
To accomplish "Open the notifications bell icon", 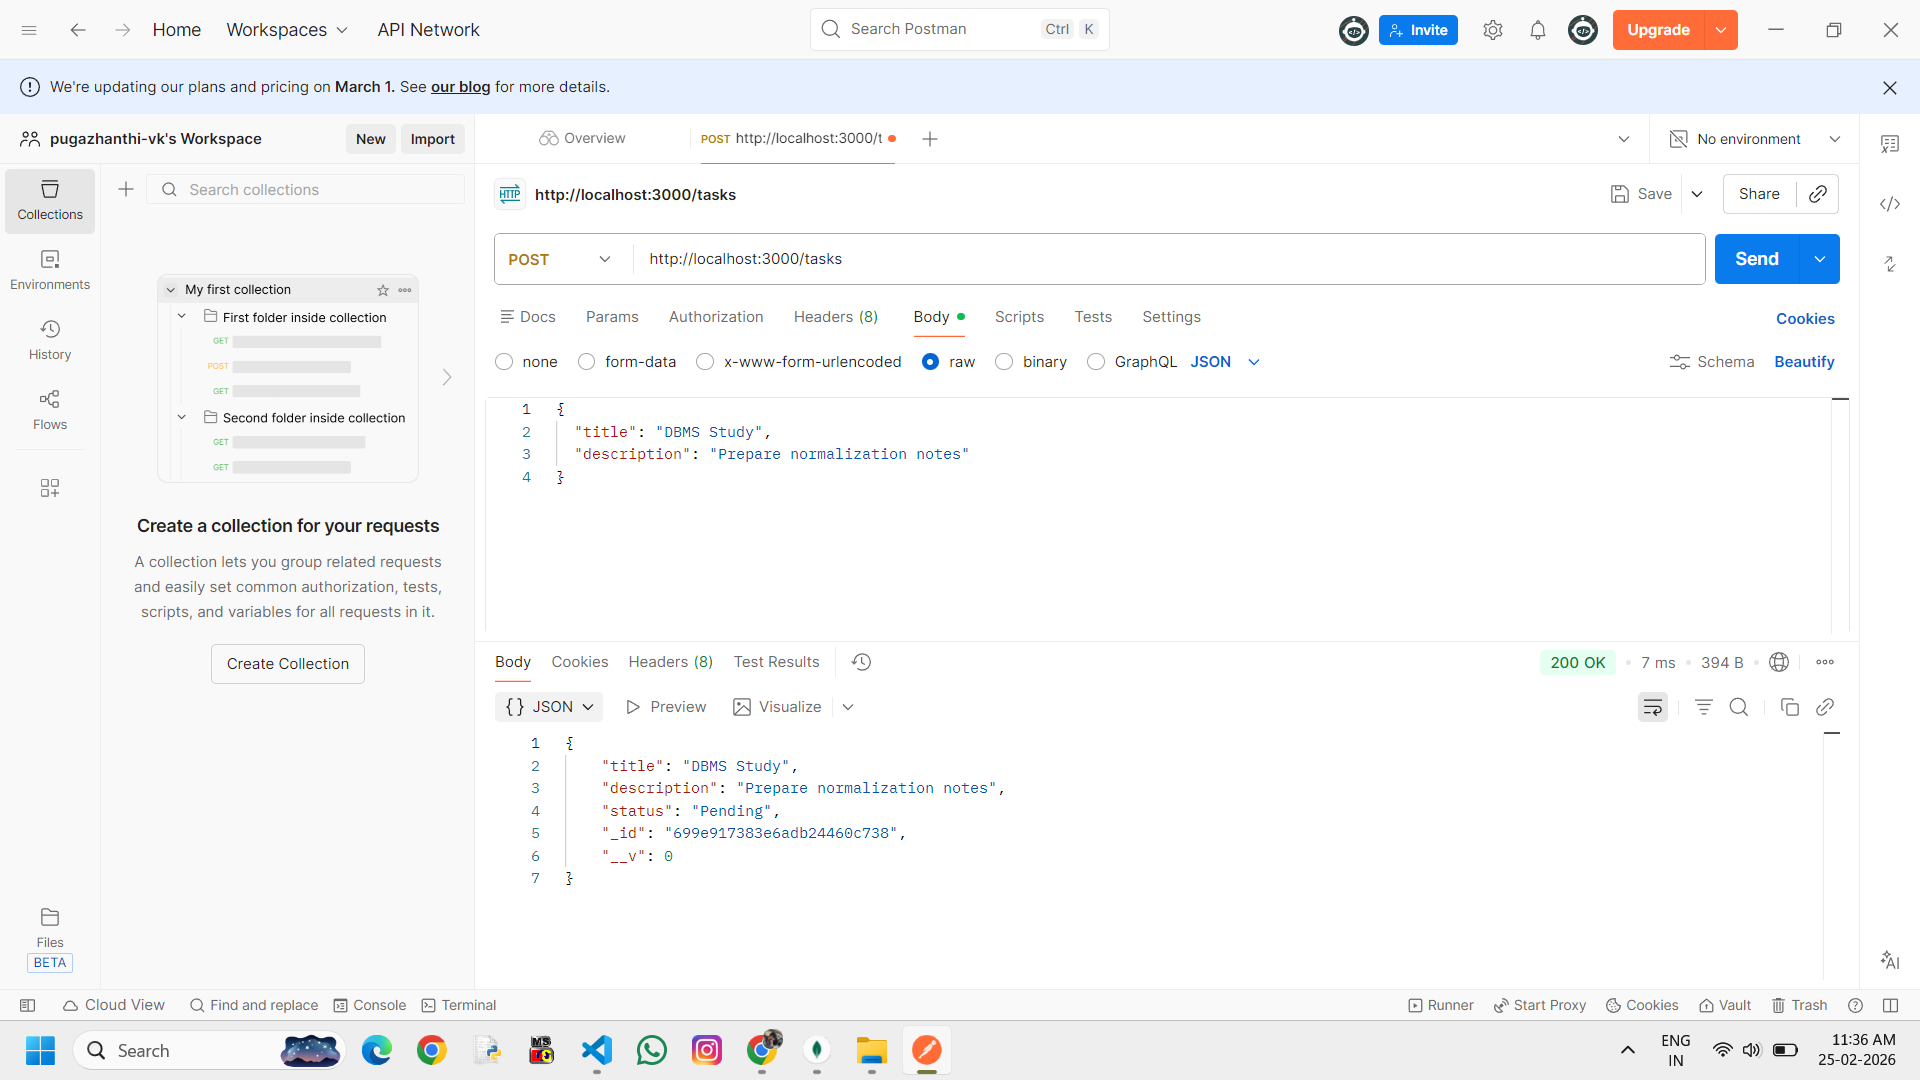I will [1537, 30].
